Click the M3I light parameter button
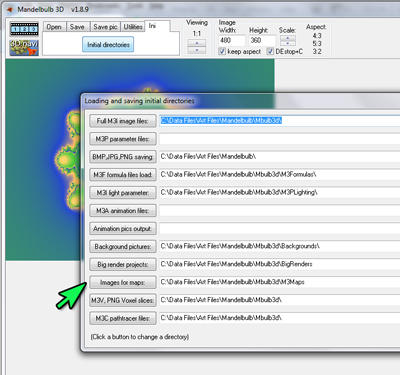 click(x=123, y=193)
